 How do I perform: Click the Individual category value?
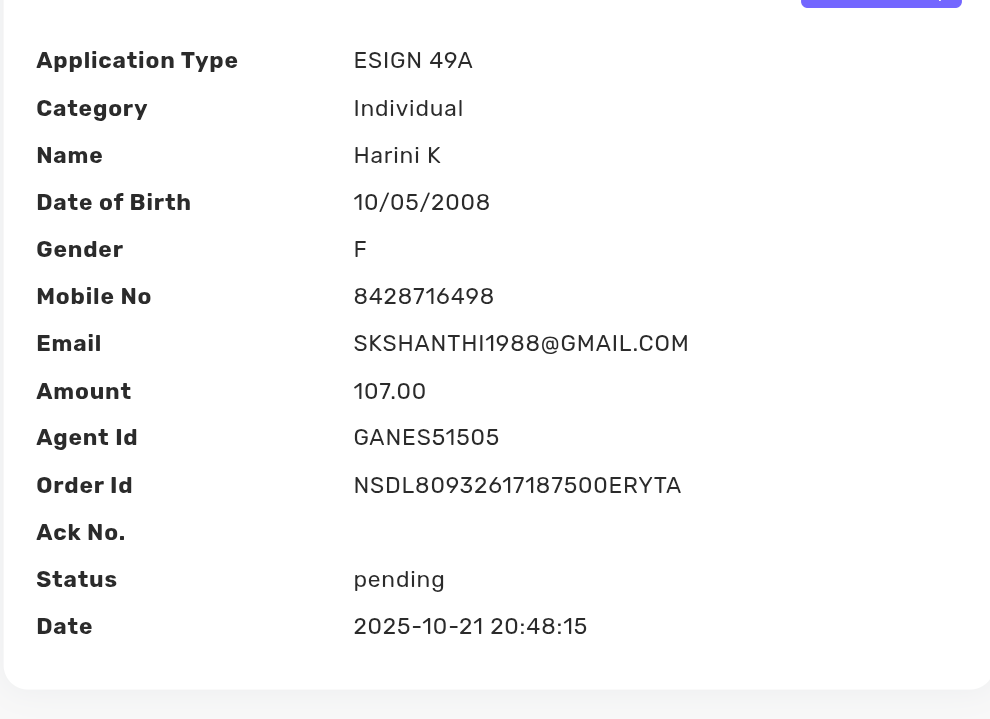coord(408,109)
